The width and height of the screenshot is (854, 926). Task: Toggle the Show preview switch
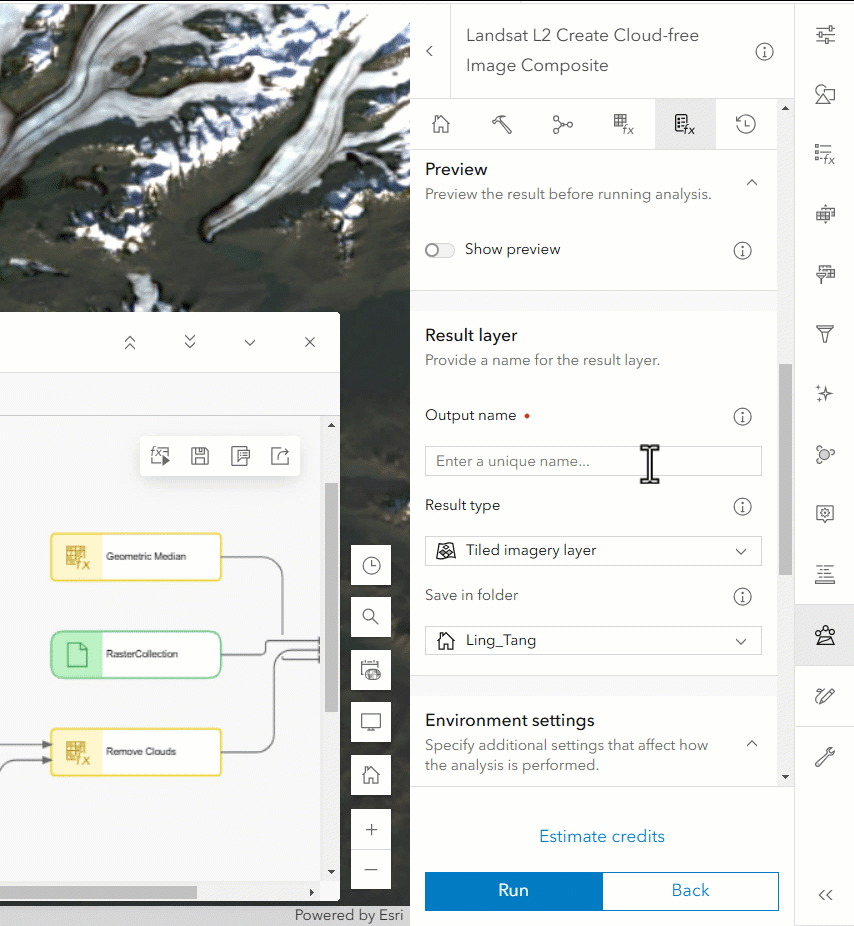point(439,250)
